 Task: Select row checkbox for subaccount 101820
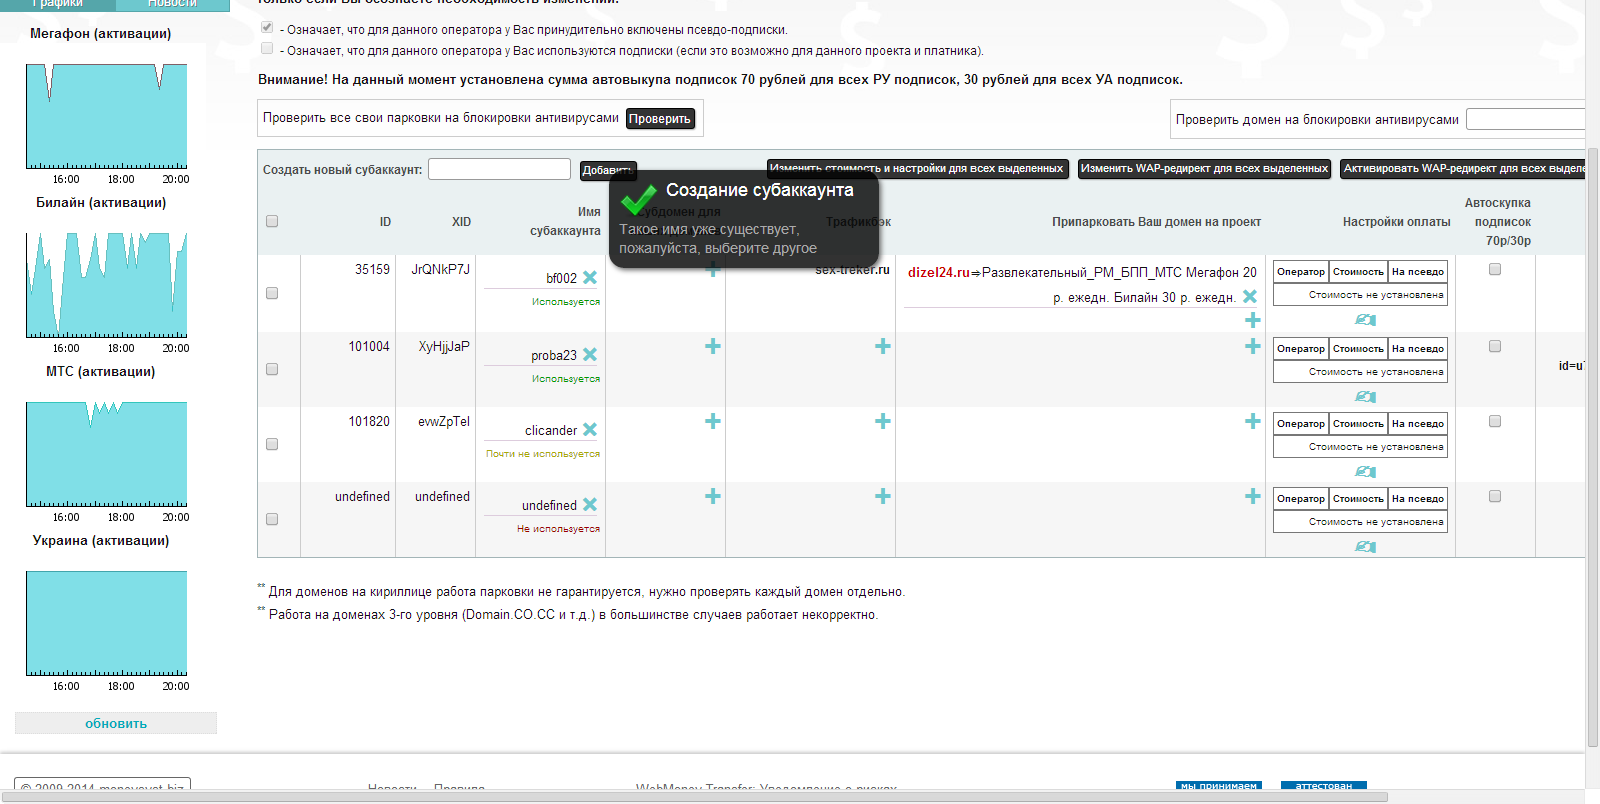pyautogui.click(x=272, y=444)
